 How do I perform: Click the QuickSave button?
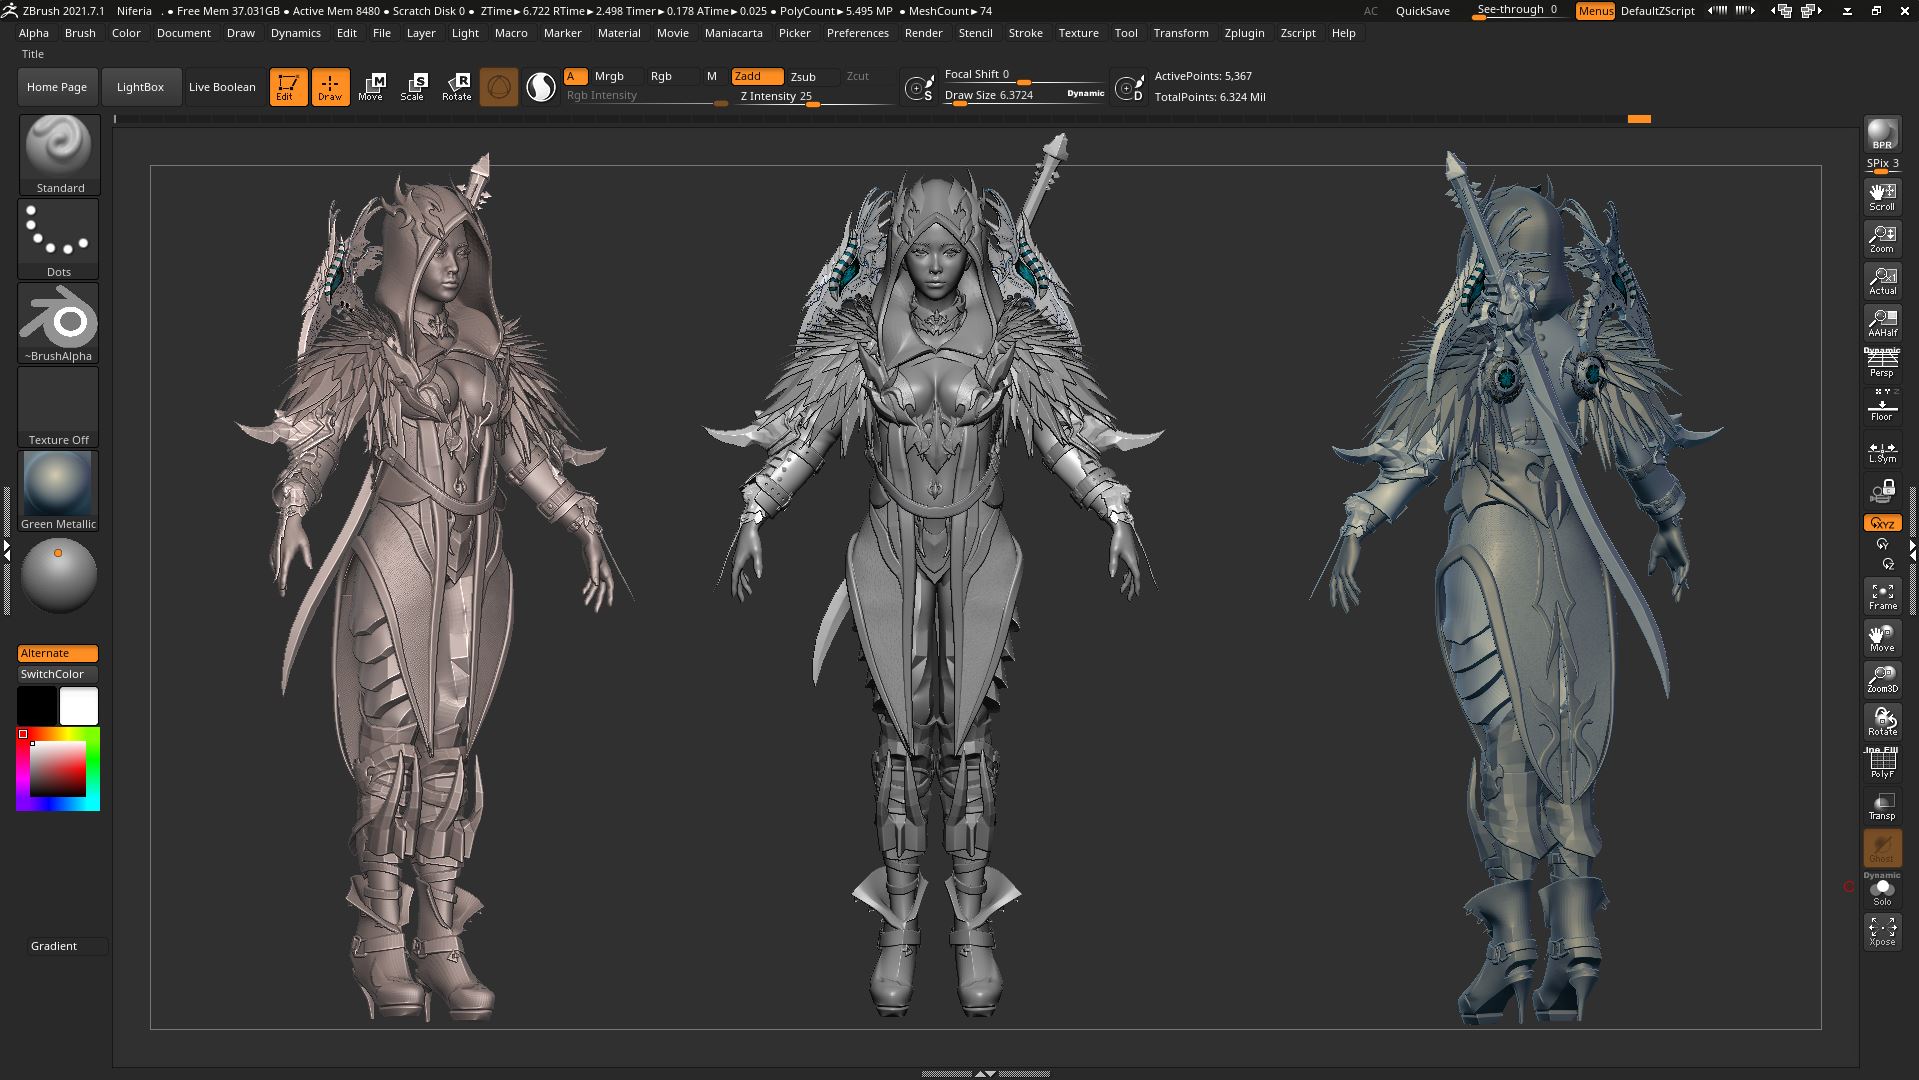(1422, 11)
